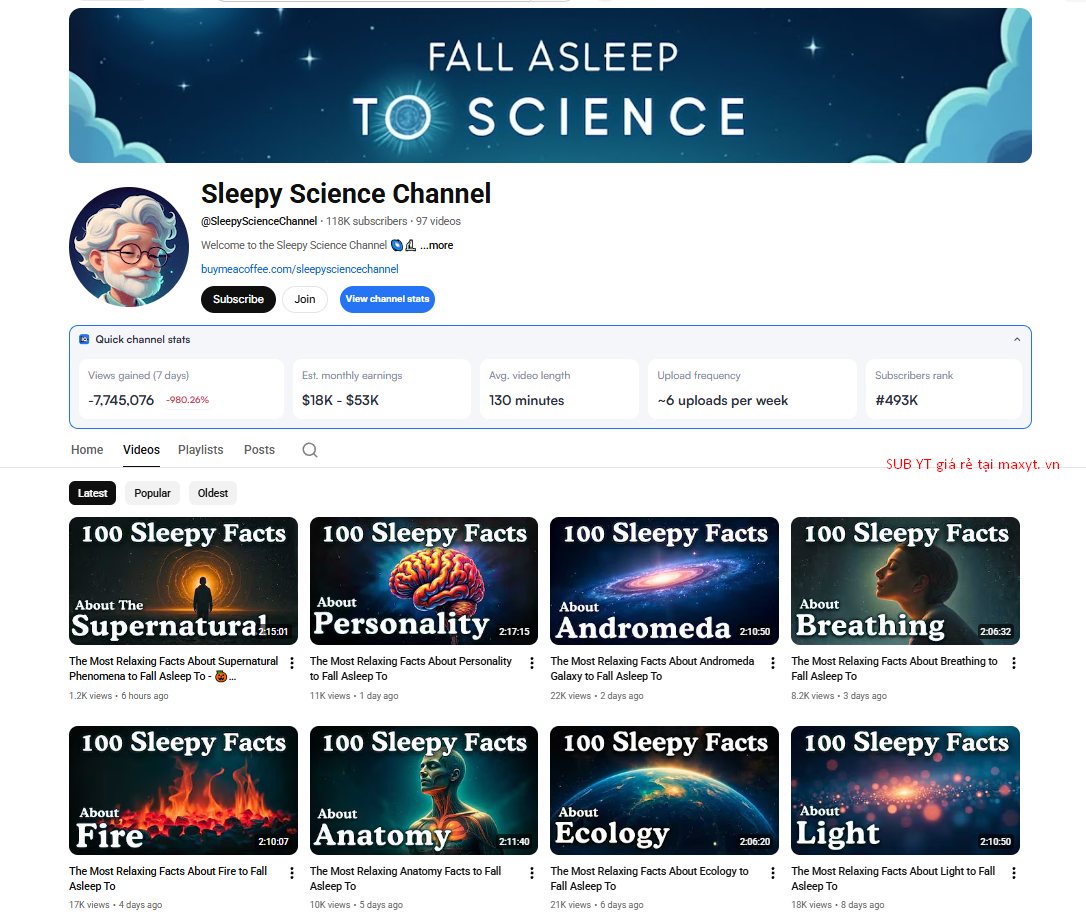The image size is (1086, 914).
Task: Click the View channel stats button
Action: point(387,299)
